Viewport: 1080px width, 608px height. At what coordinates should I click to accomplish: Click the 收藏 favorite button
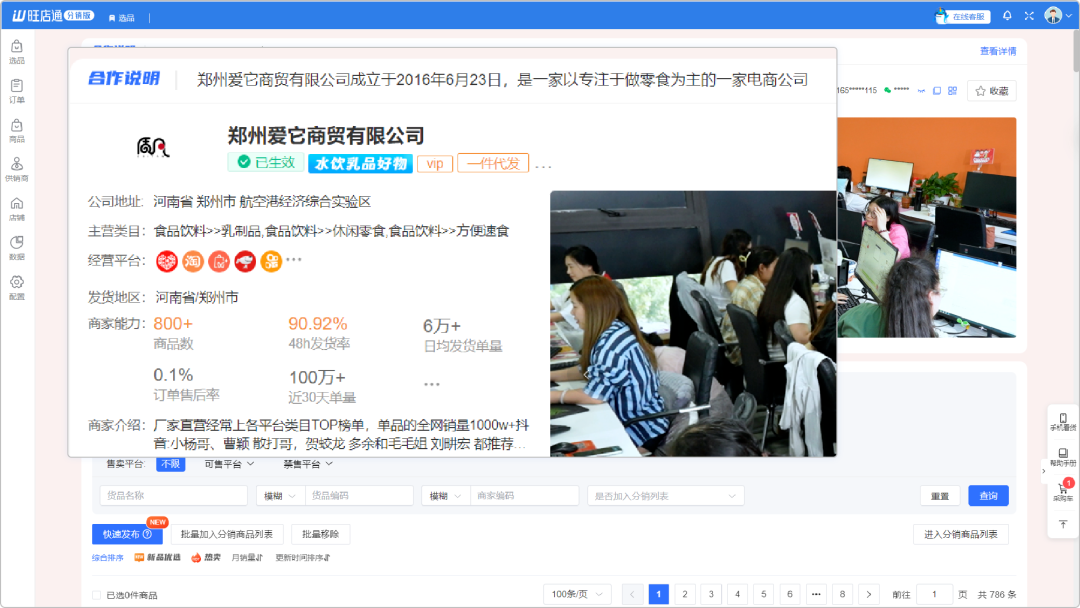992,91
